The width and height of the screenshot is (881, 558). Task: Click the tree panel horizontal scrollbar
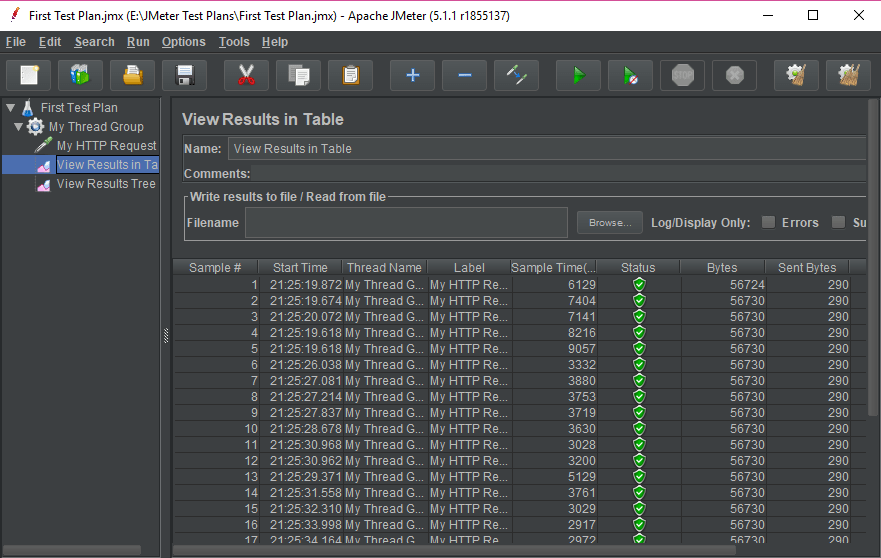point(72,550)
